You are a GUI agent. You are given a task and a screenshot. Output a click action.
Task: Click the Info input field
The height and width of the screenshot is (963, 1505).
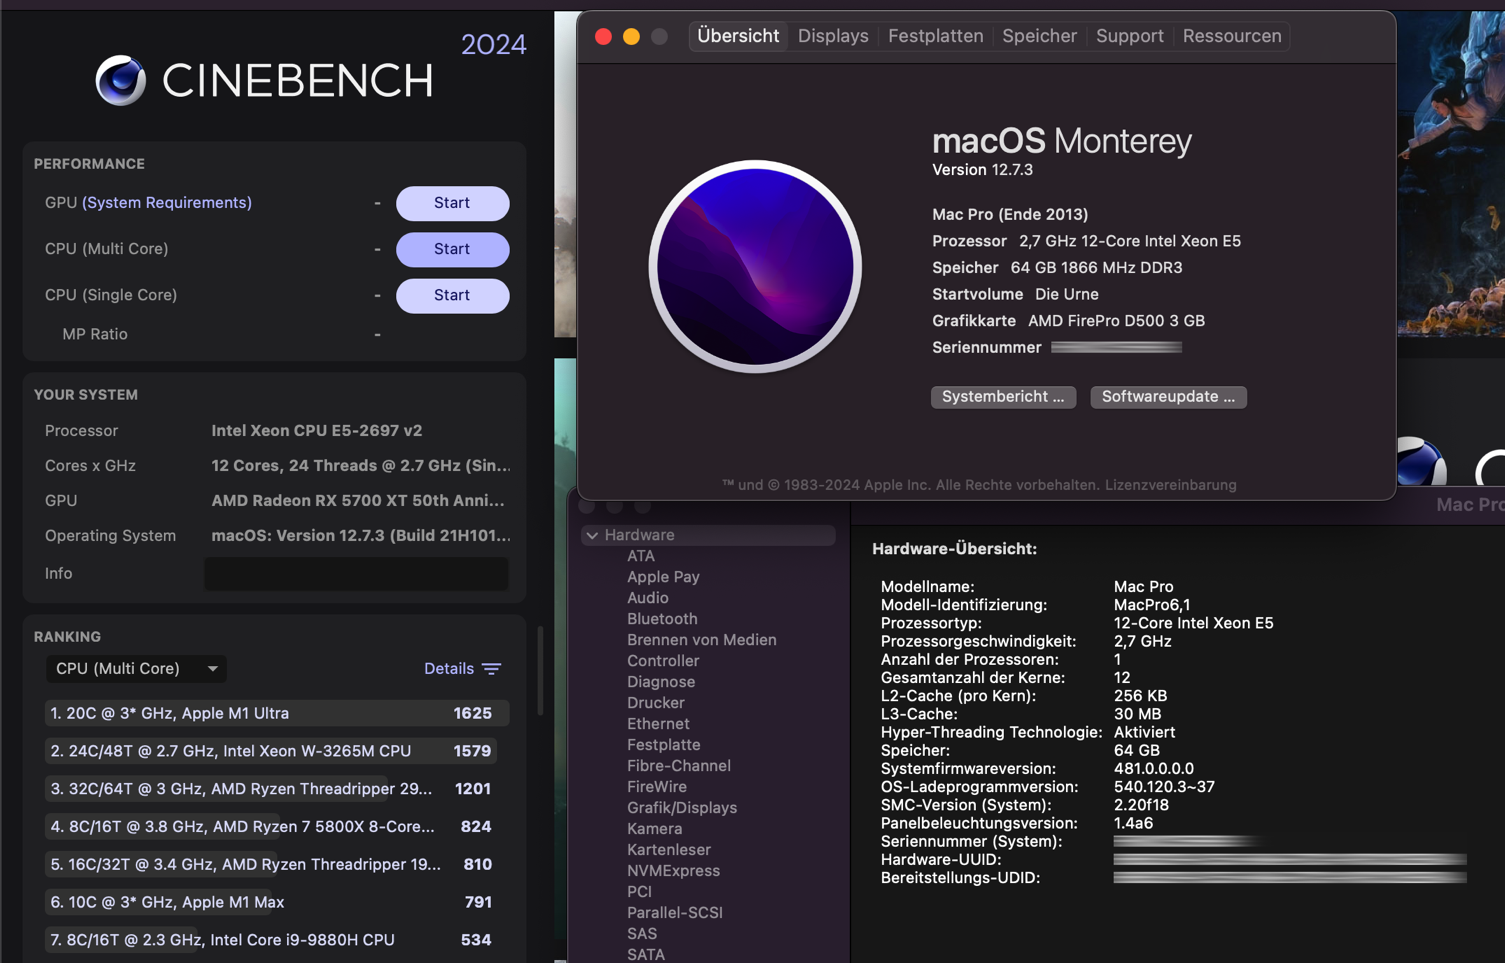click(356, 574)
